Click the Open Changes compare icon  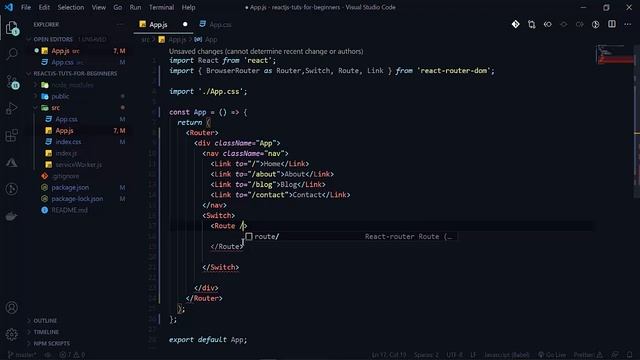[x=531, y=24]
